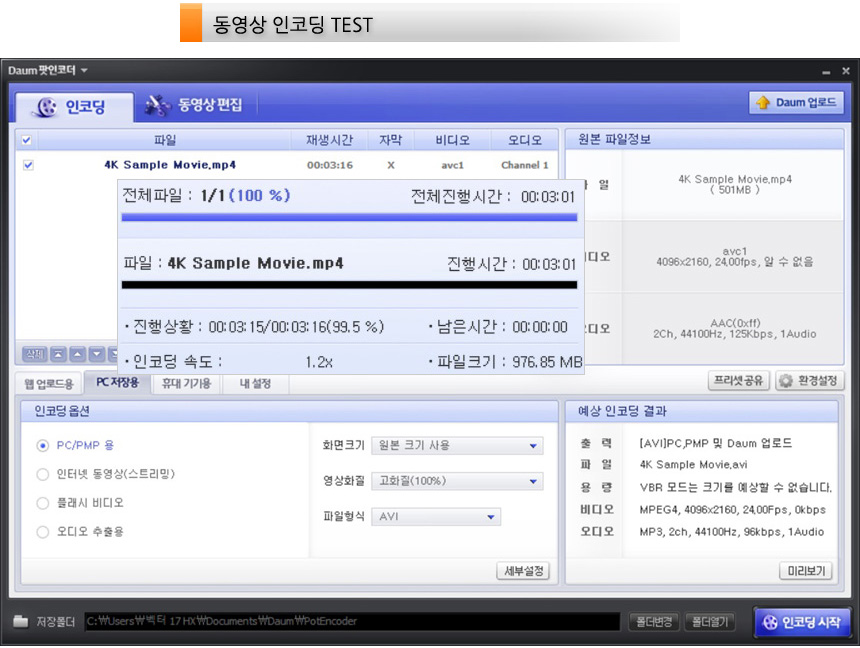Move selected file to top of list
The image size is (860, 648).
point(58,354)
